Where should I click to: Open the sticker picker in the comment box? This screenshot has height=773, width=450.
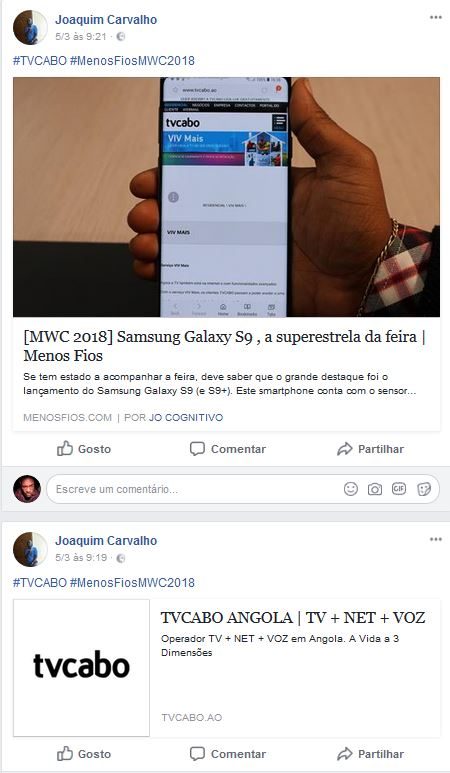424,489
